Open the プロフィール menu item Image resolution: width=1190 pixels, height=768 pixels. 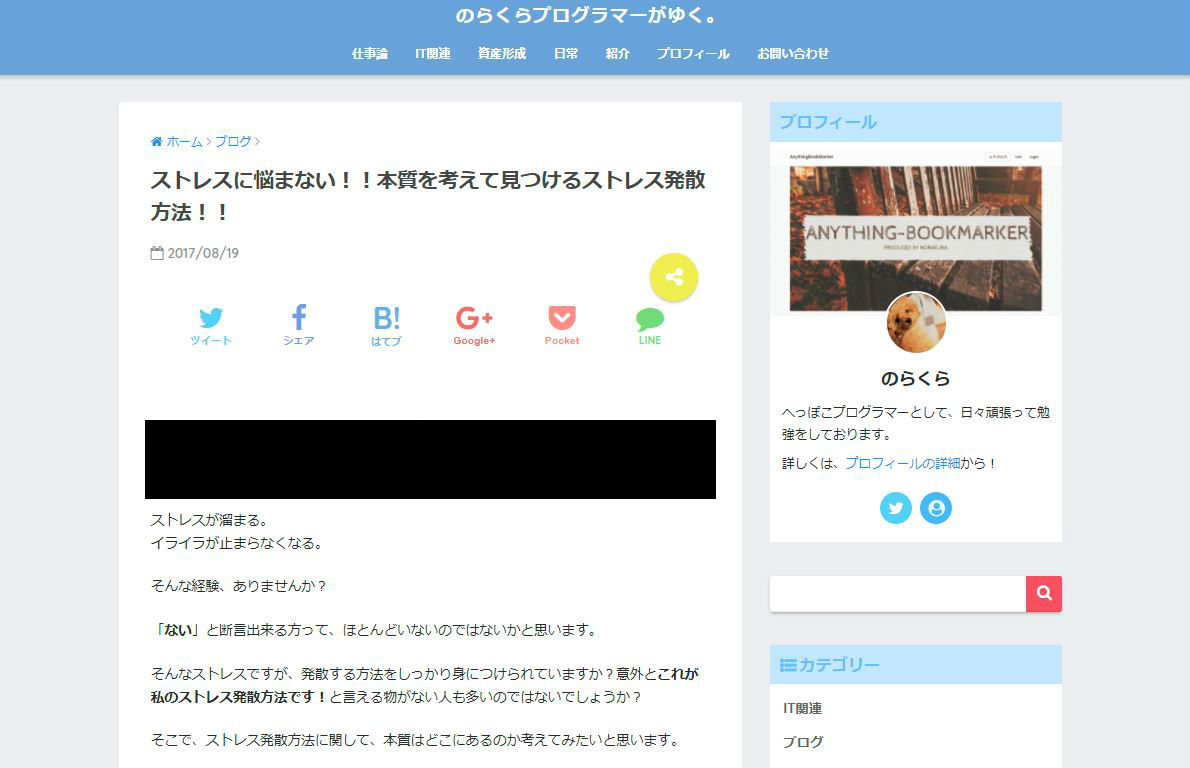coord(695,54)
